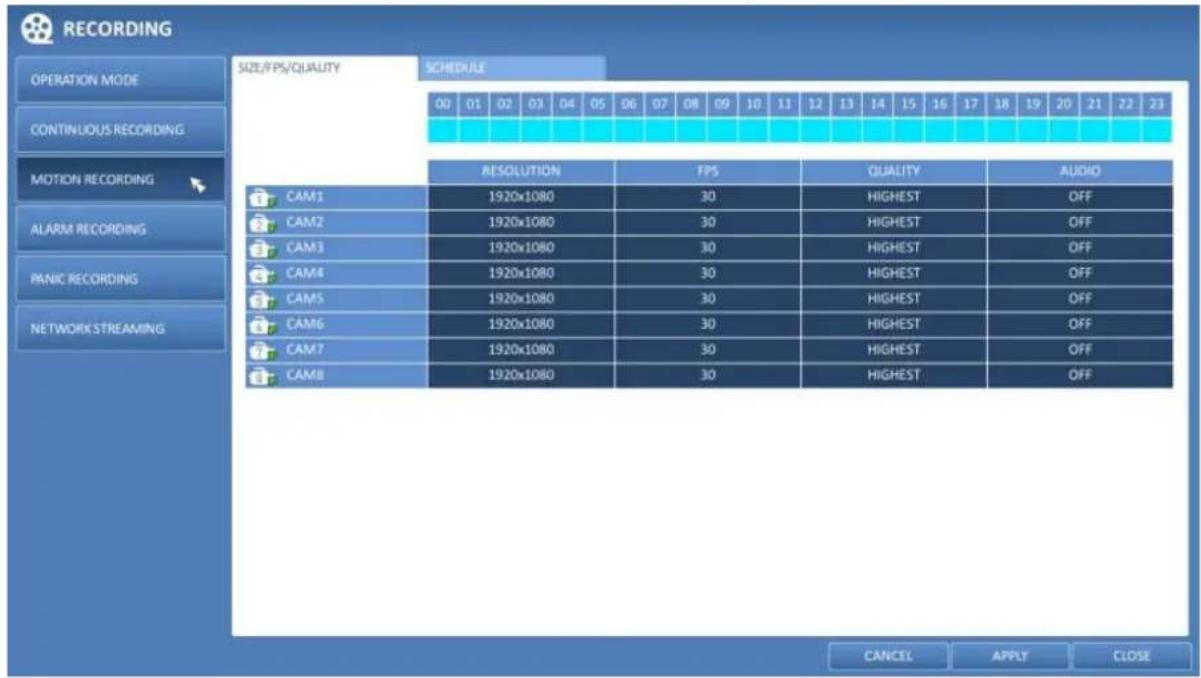The image size is (1201, 678).
Task: Toggle CAM8 audio OFF setting
Action: pos(1080,375)
